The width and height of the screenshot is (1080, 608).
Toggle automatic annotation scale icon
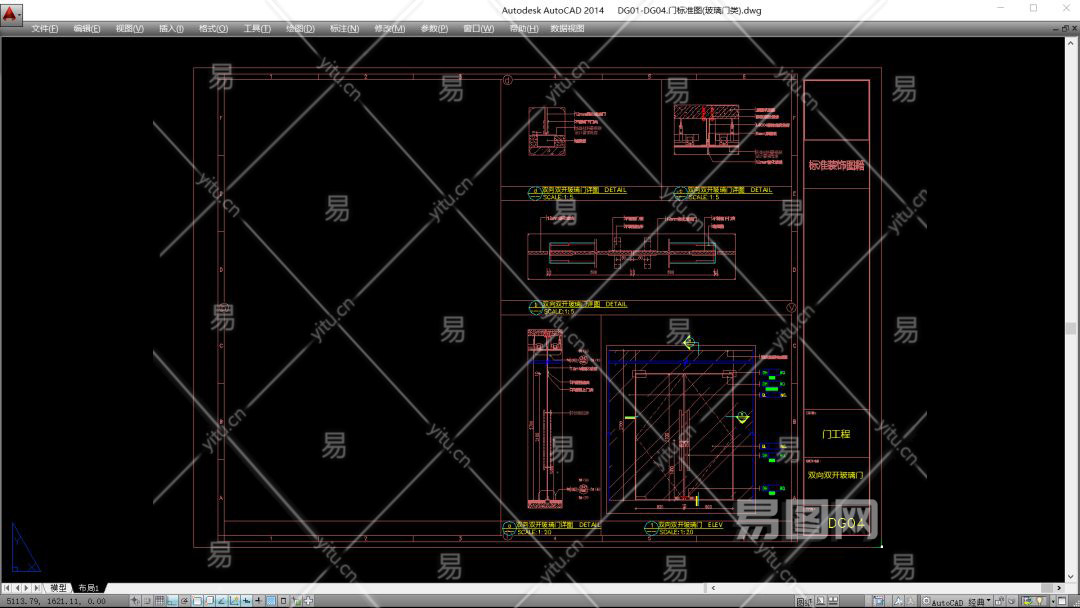point(911,601)
